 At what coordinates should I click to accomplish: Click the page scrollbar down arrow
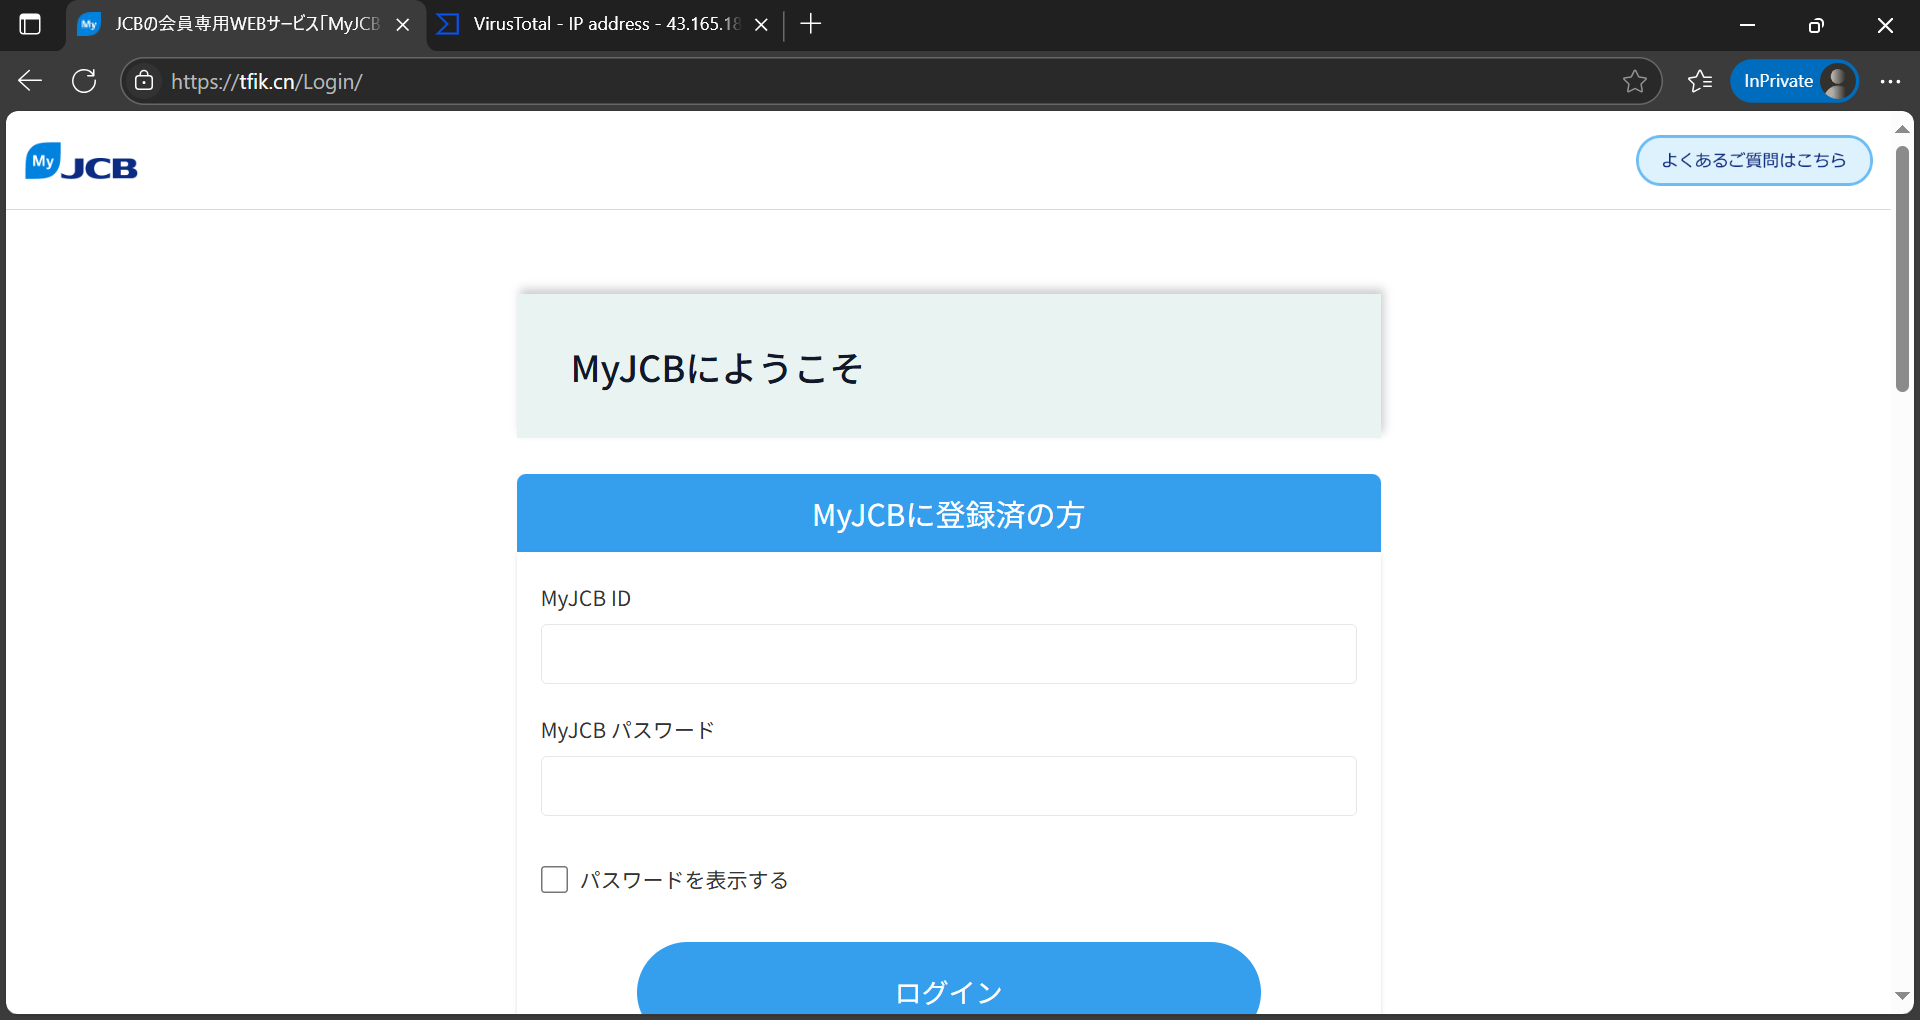1902,996
